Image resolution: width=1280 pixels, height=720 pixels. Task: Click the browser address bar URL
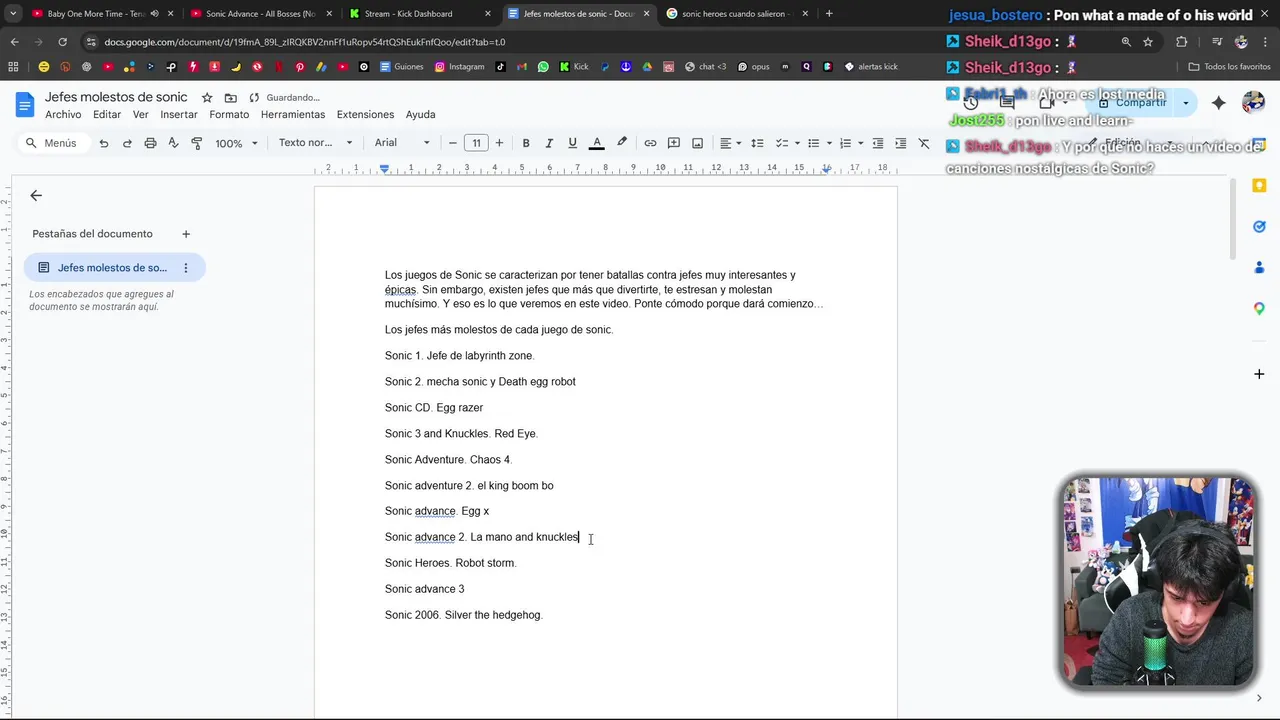pos(305,42)
